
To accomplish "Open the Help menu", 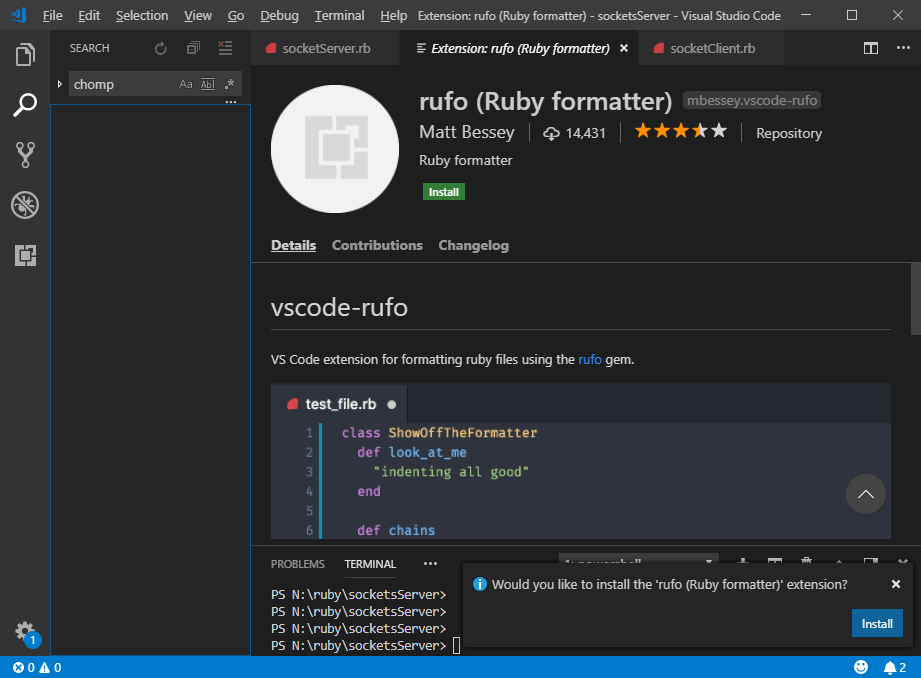I will point(393,15).
